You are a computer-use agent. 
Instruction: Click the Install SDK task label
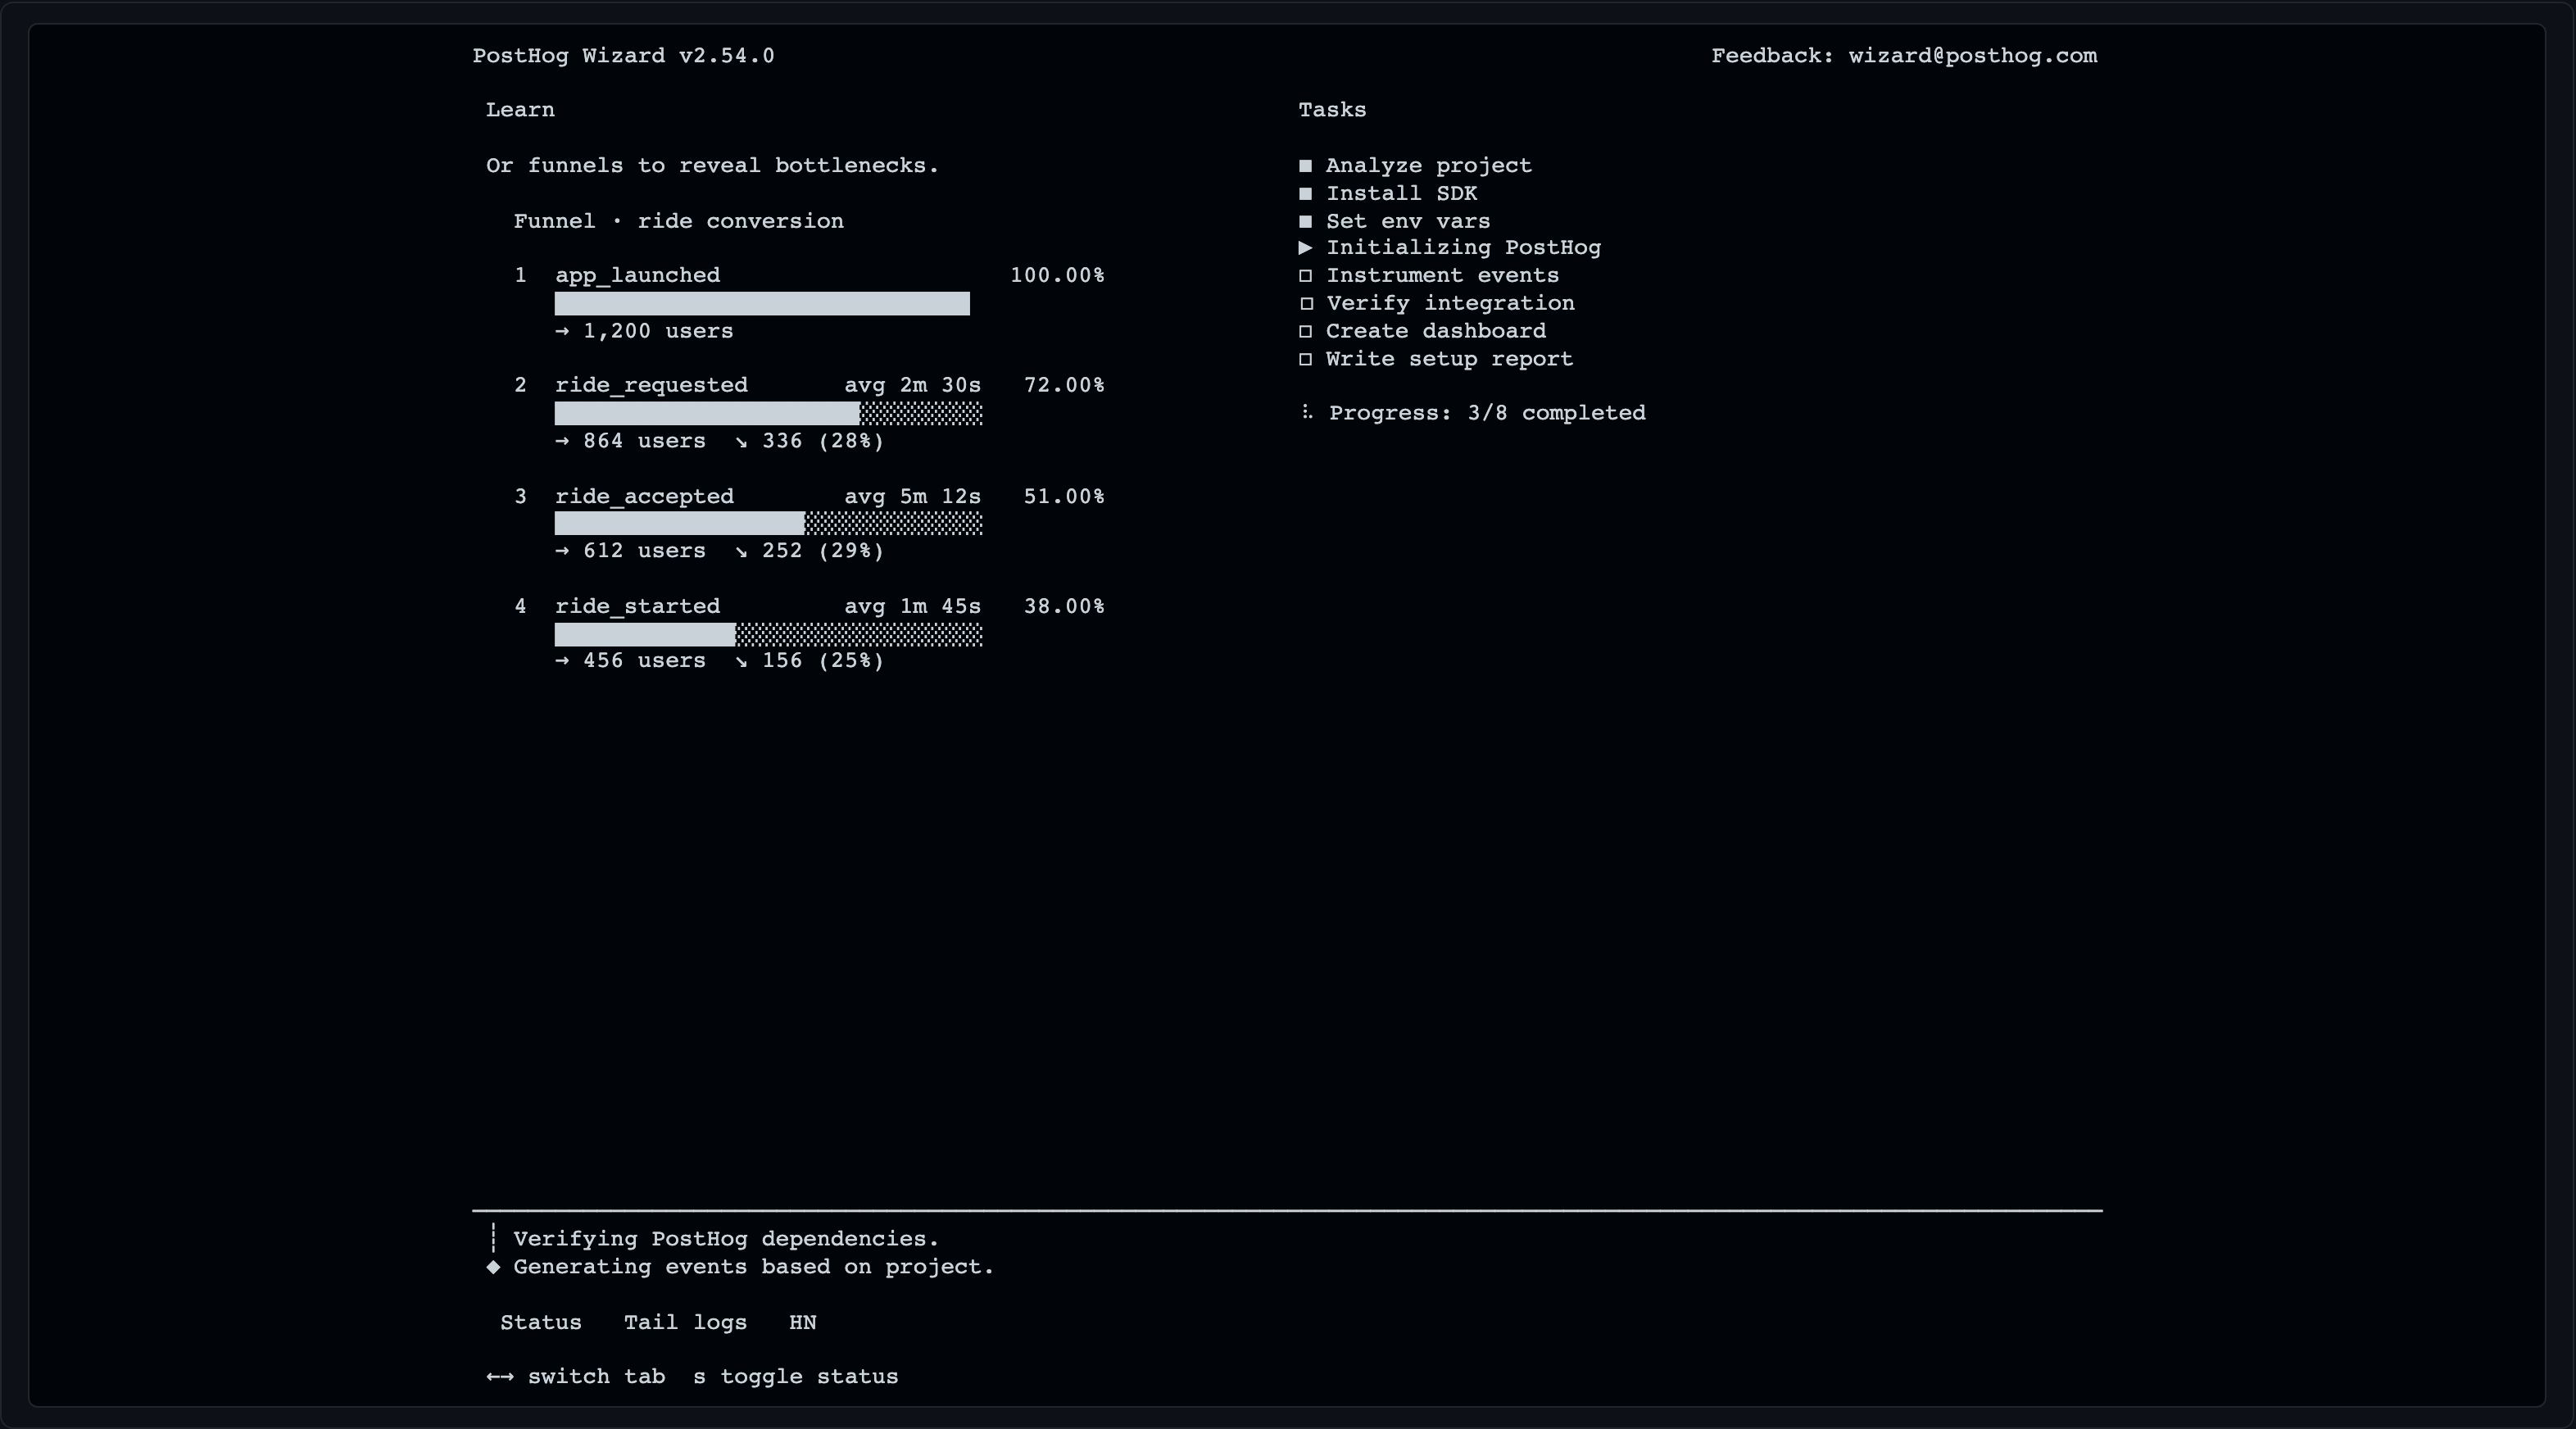1401,193
